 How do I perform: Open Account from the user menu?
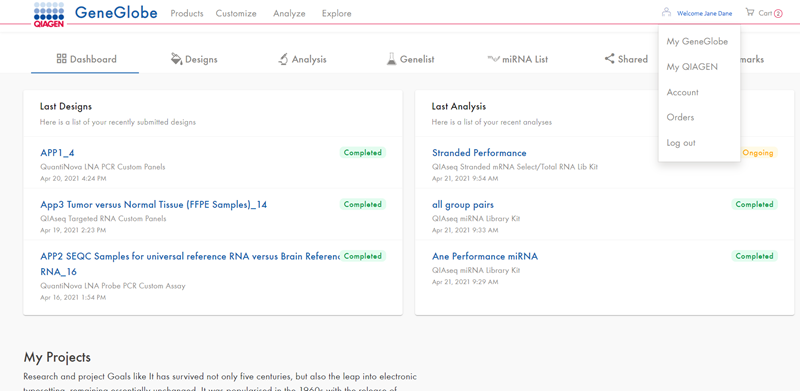tap(683, 92)
